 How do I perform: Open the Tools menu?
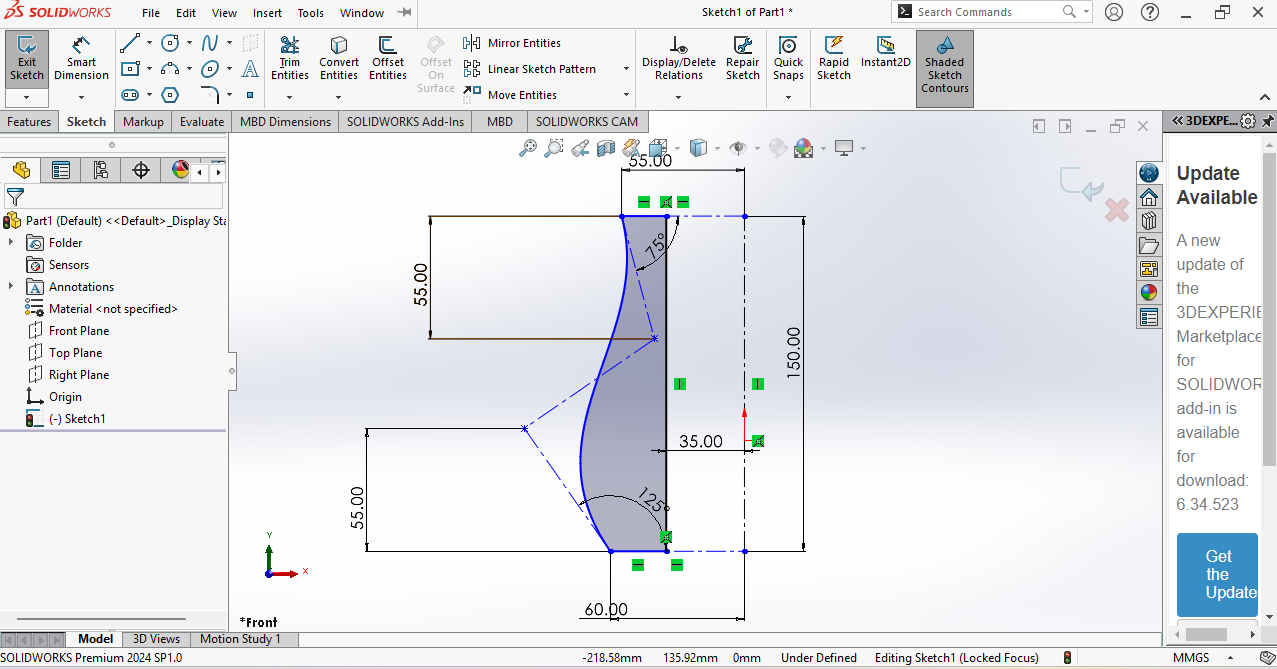click(x=311, y=13)
